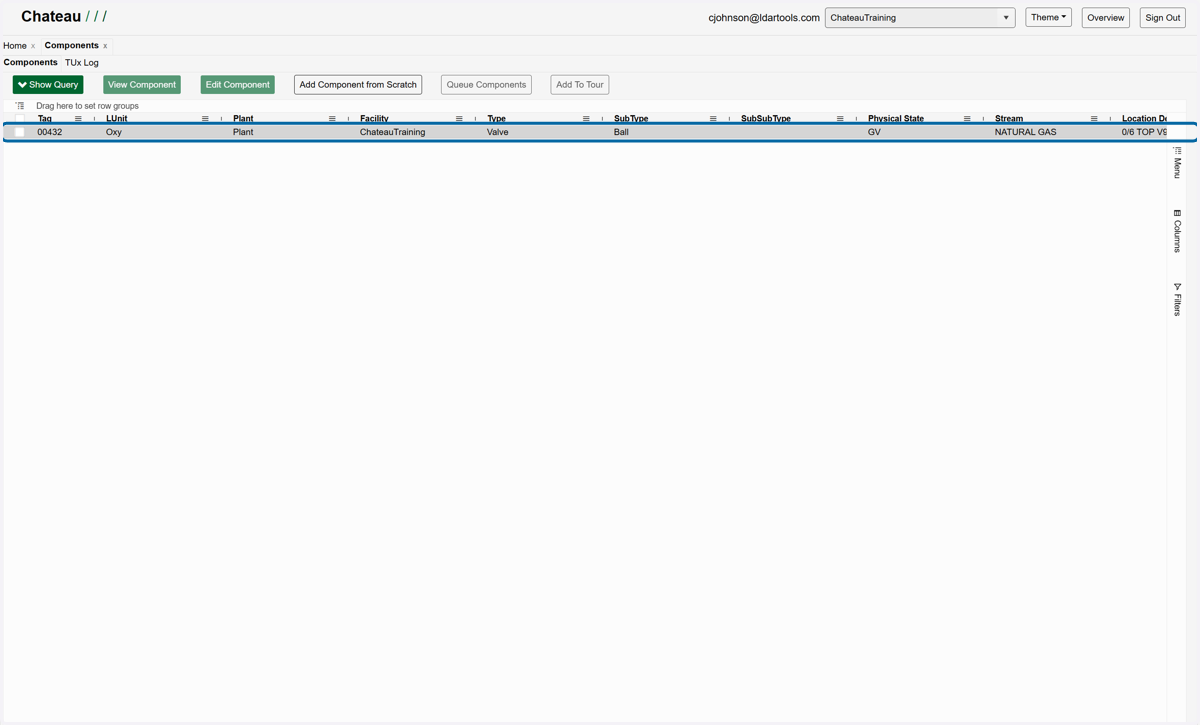
Task: Sort by the SubSubType column header
Action: point(766,119)
